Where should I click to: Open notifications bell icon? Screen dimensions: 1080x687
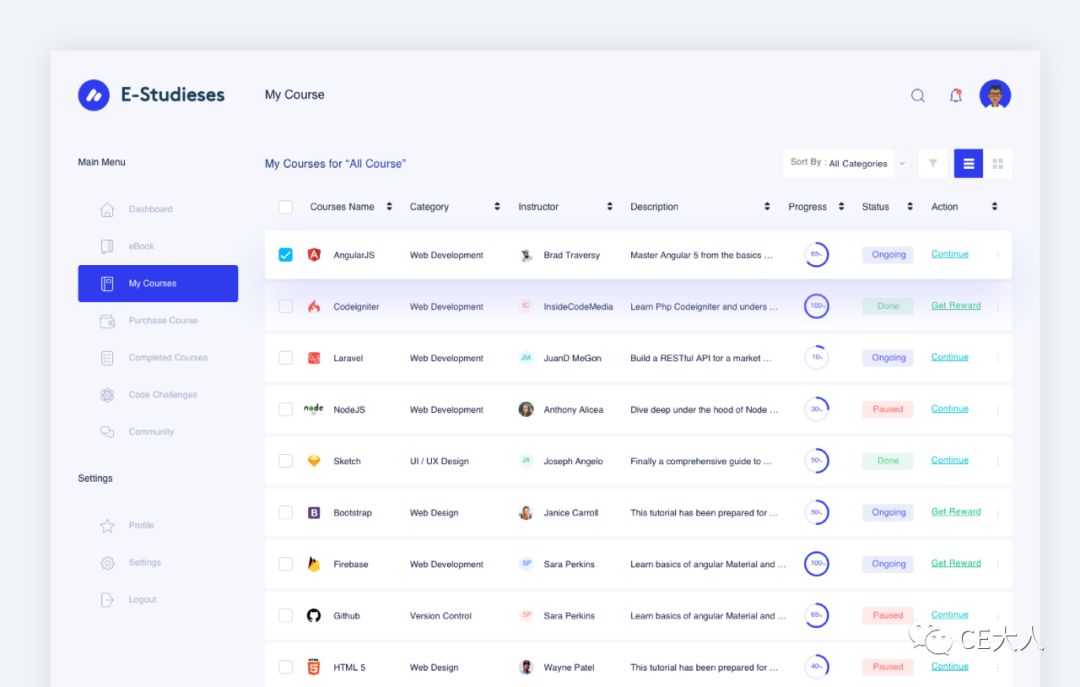[x=955, y=96]
